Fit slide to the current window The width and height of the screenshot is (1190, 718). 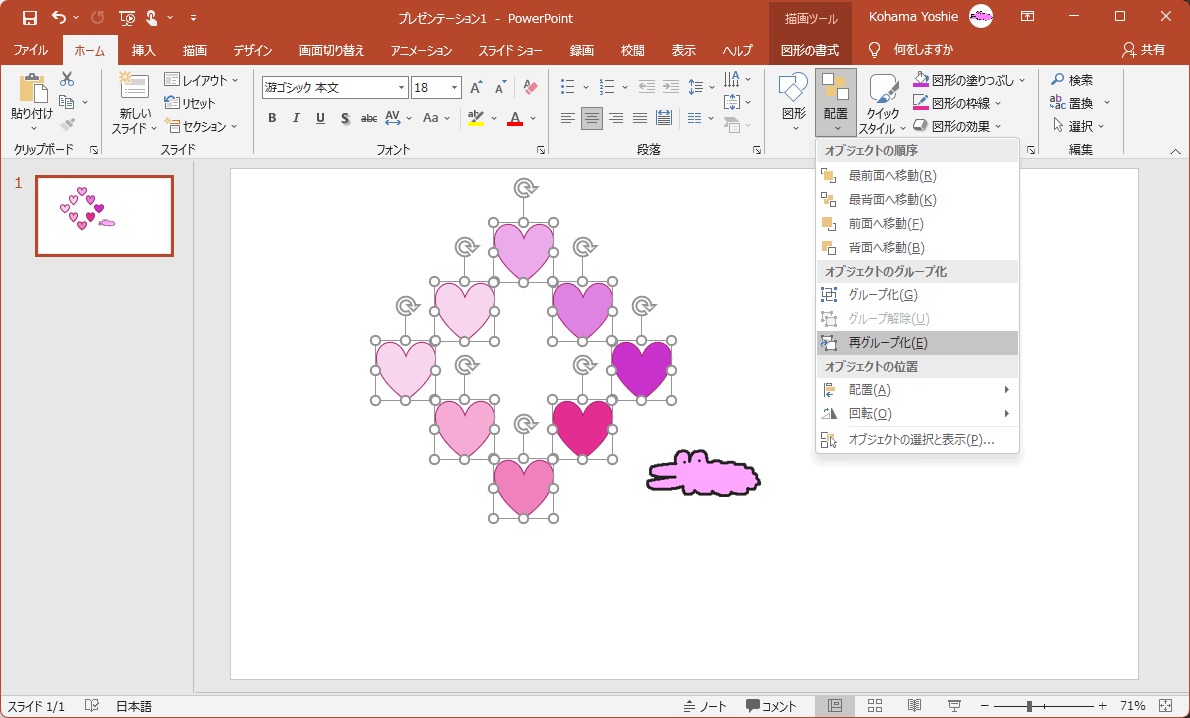click(1166, 706)
